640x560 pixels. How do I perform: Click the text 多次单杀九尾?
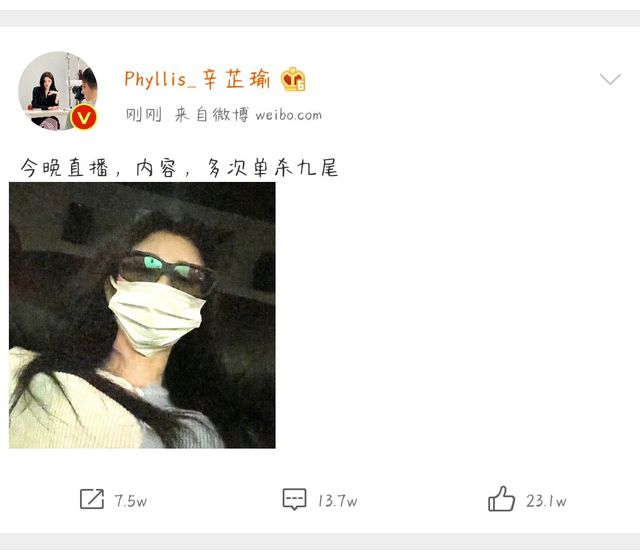click(272, 167)
